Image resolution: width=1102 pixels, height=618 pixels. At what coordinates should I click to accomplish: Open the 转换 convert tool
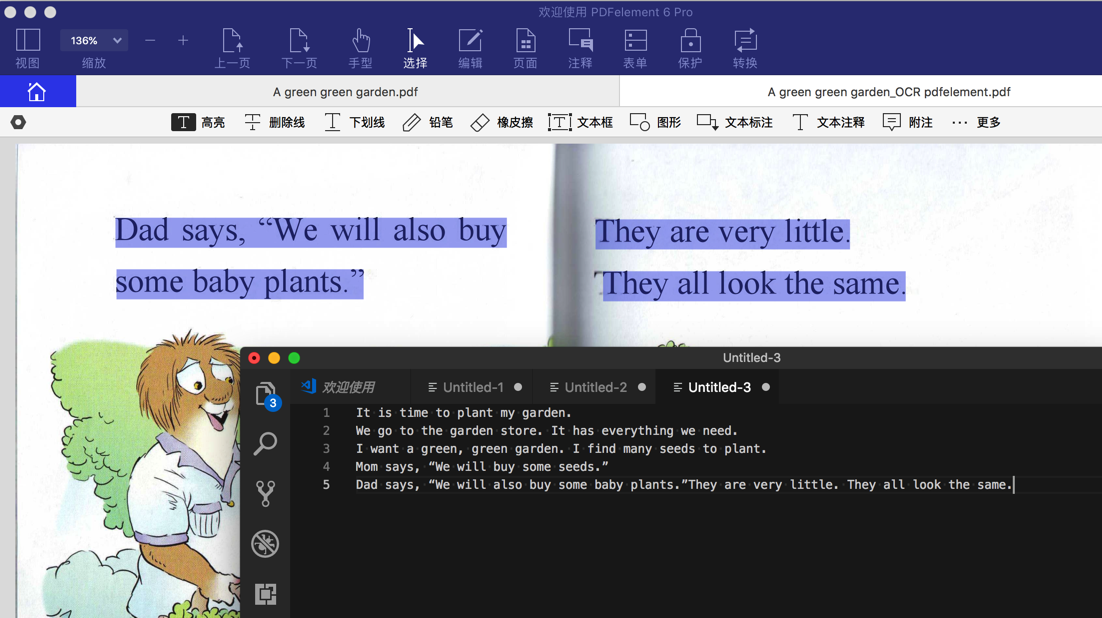coord(745,48)
